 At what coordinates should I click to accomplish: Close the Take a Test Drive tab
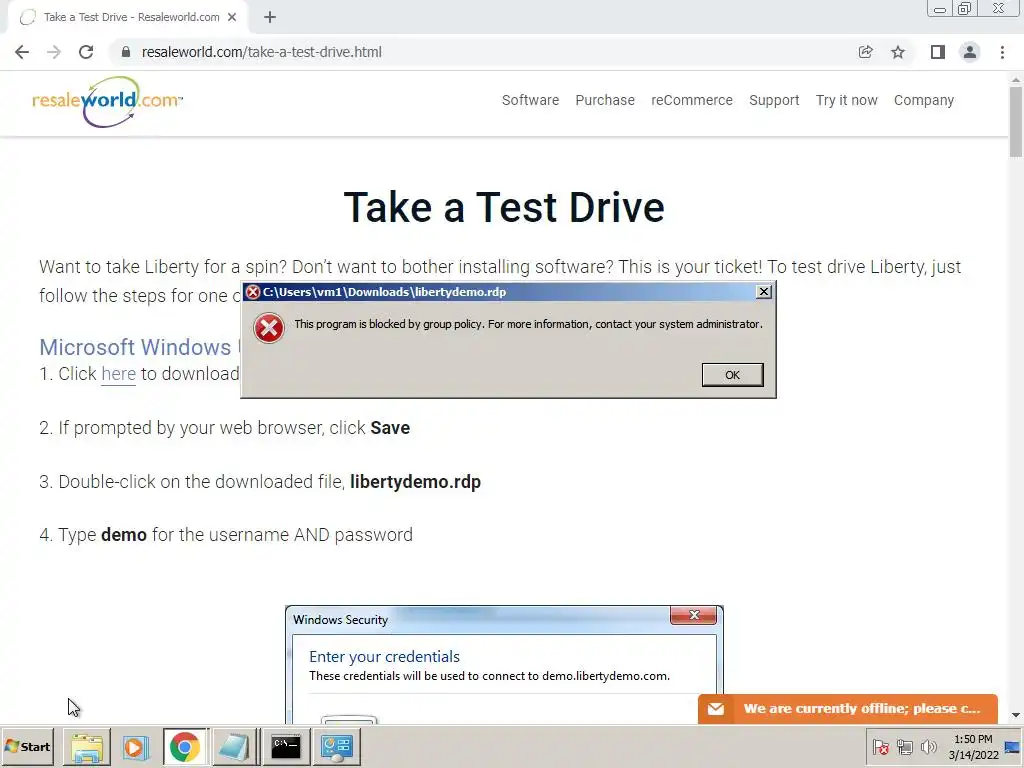coord(232,18)
